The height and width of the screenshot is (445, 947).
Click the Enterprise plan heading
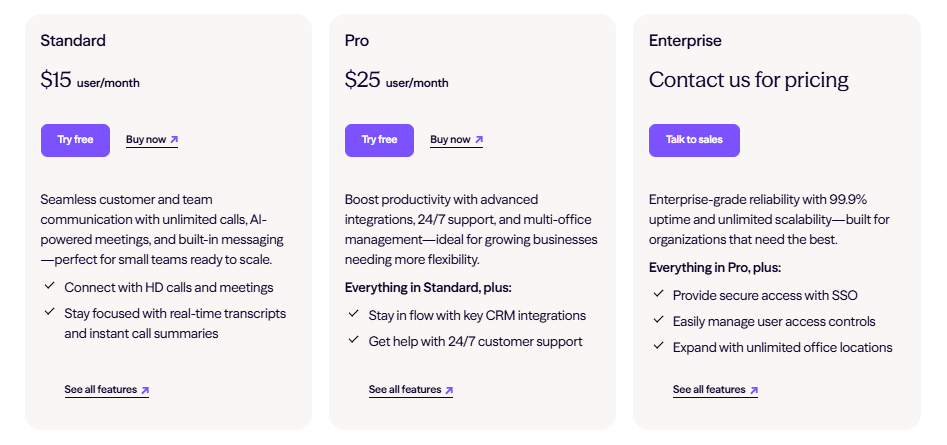coord(685,41)
